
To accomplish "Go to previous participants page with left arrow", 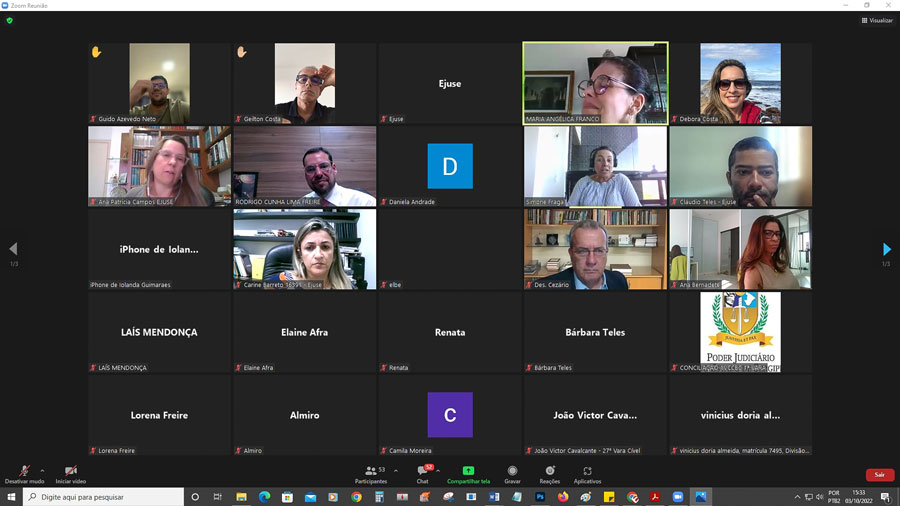I will coord(13,249).
